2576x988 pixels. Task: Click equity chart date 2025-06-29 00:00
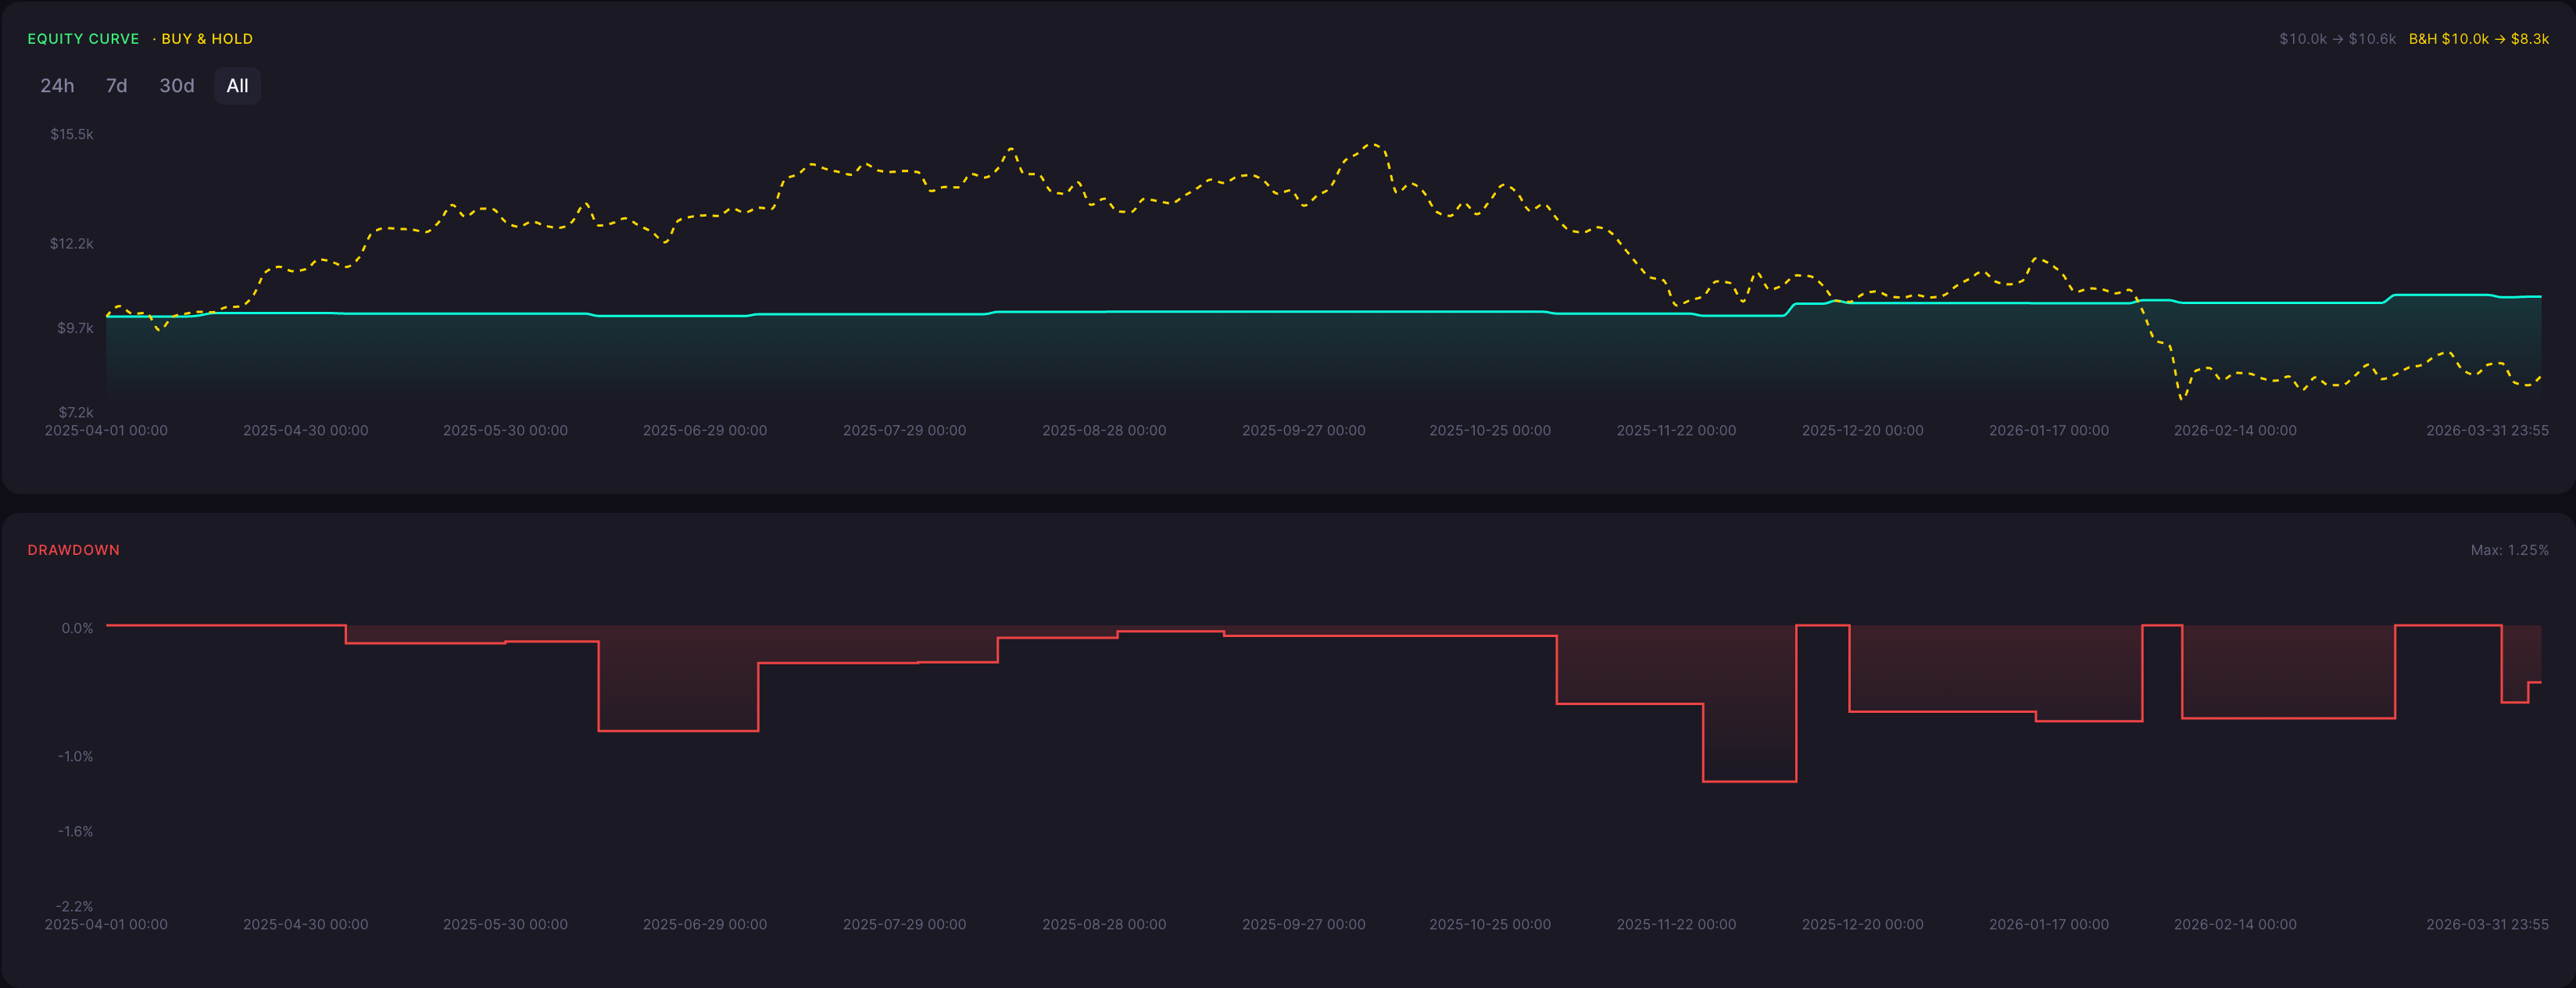tap(705, 431)
